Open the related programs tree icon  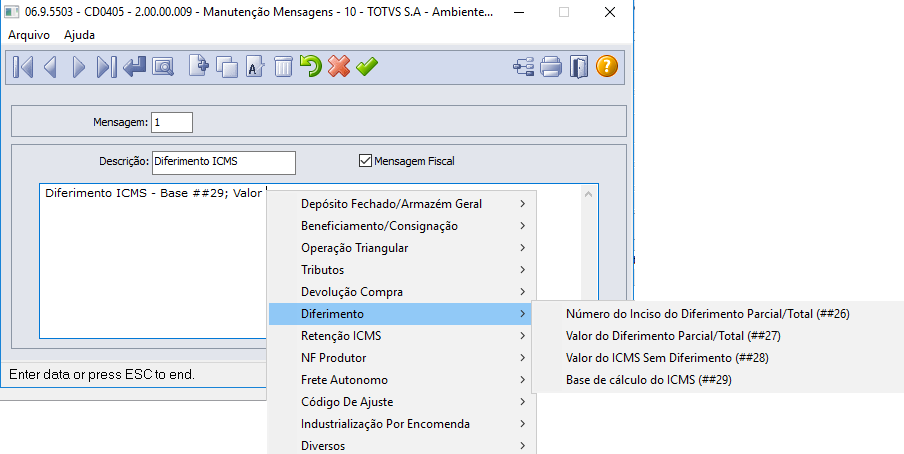pos(523,67)
